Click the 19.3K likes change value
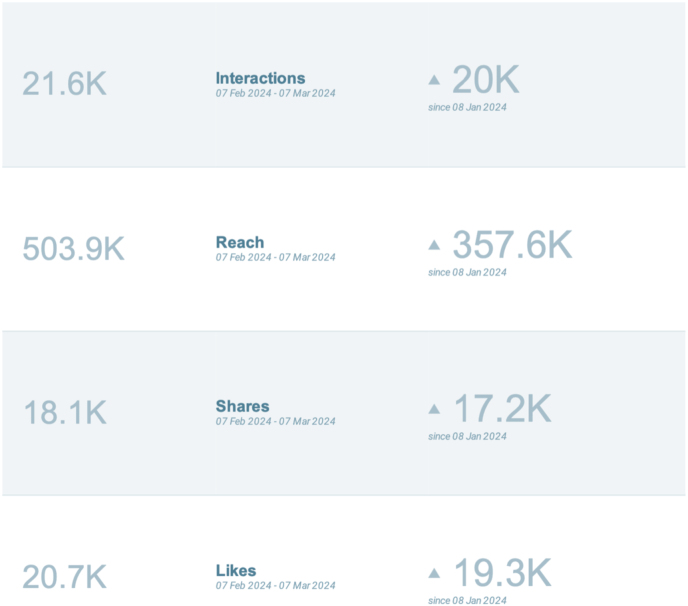The image size is (688, 606). point(502,573)
